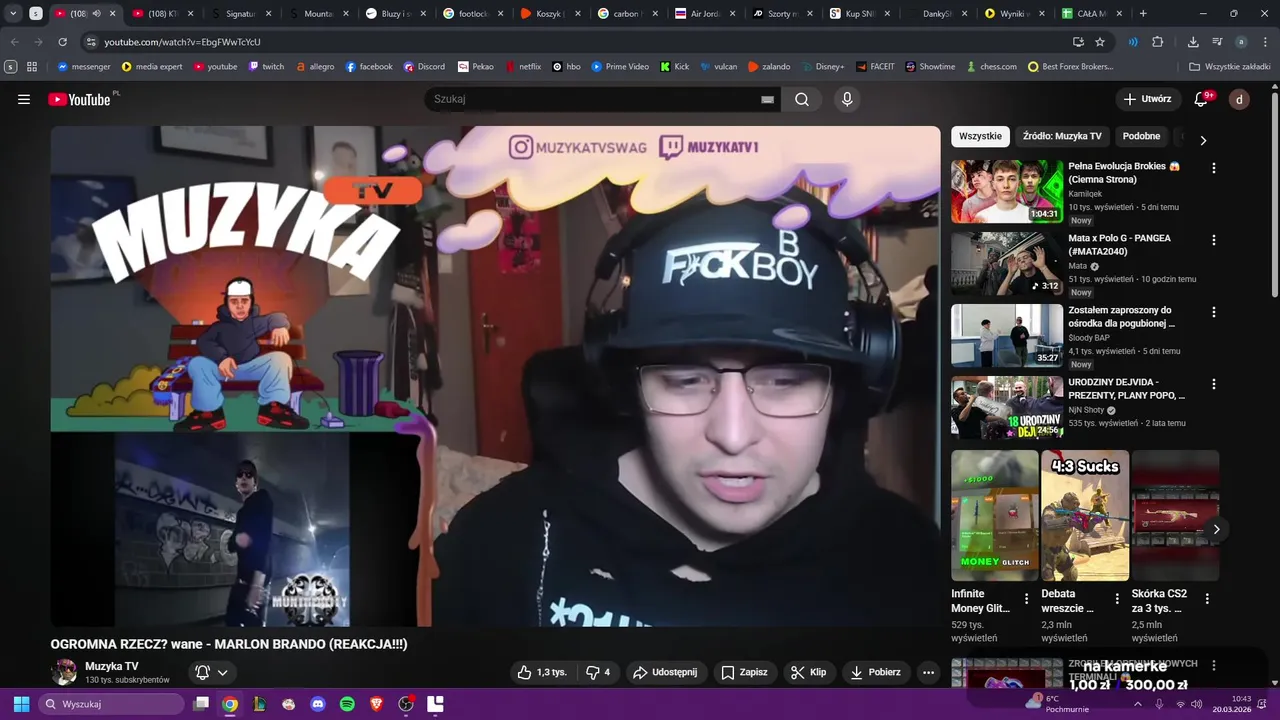Screen dimensions: 1280x720
Task: Go to the YouTube home logo
Action: pyautogui.click(x=79, y=99)
